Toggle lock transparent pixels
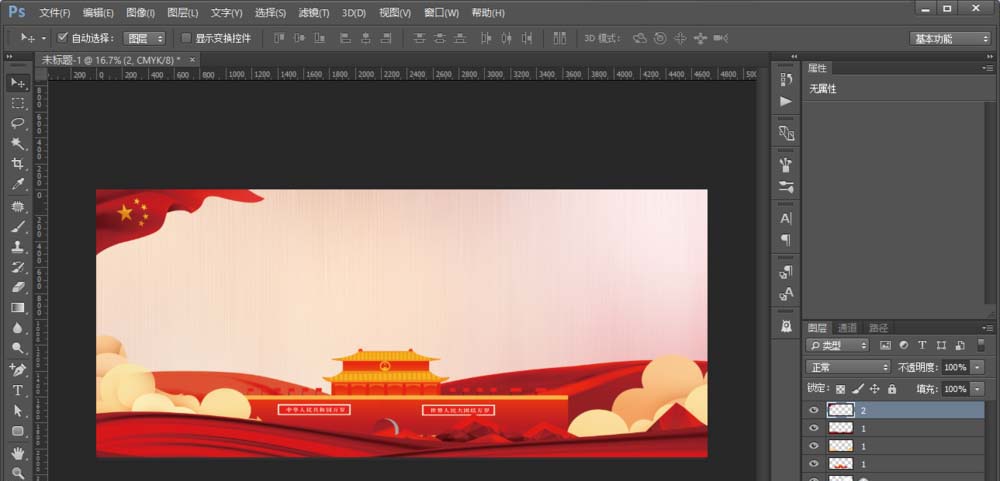 [841, 388]
